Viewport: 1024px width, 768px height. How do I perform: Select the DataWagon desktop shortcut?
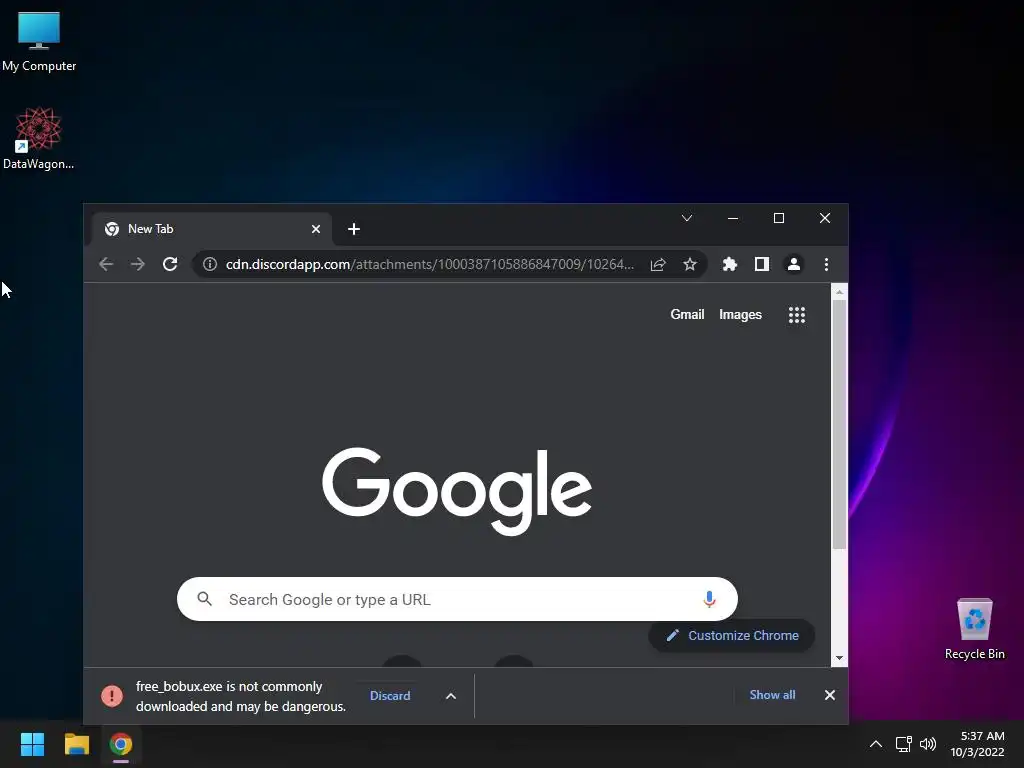click(38, 138)
